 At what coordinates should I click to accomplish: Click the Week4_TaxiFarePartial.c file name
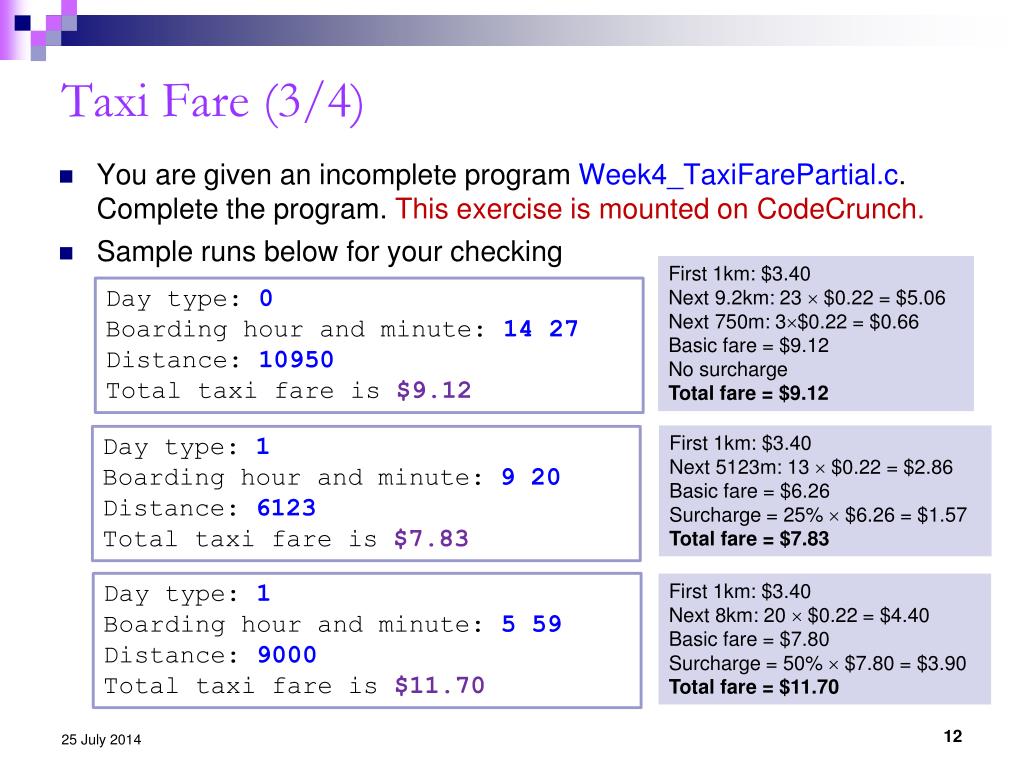739,175
